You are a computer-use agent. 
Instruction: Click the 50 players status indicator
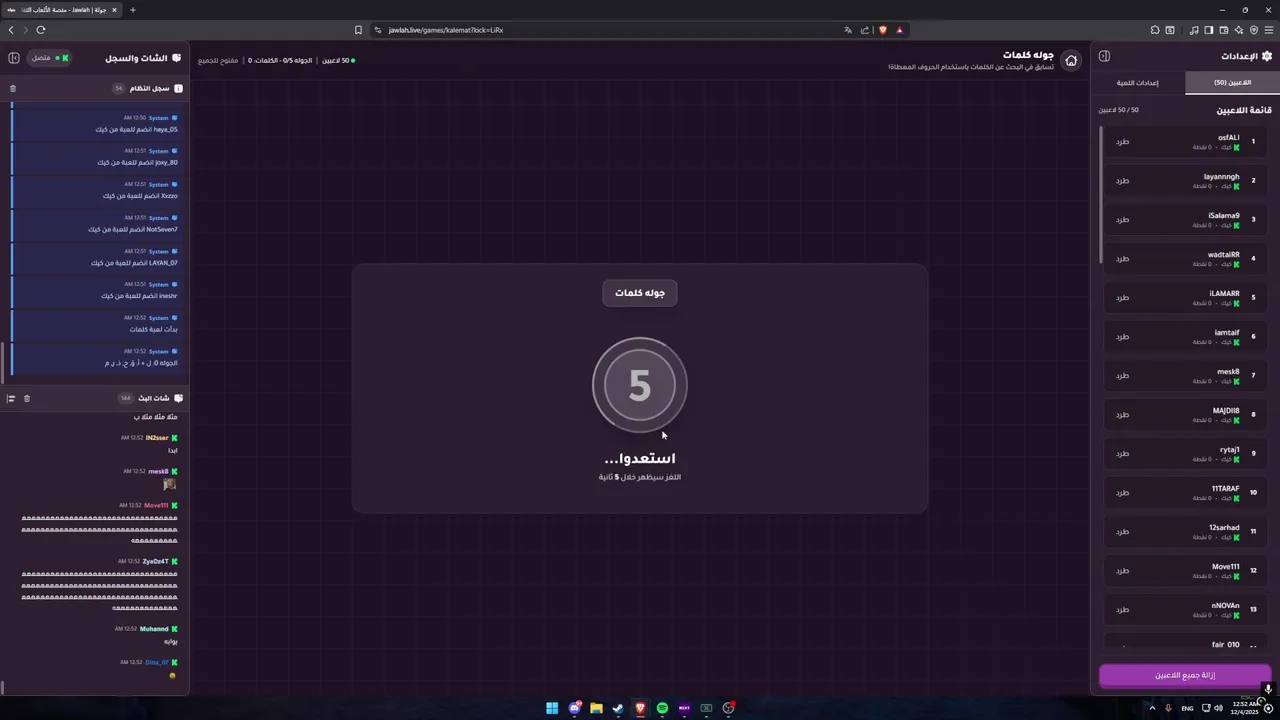[x=338, y=61]
